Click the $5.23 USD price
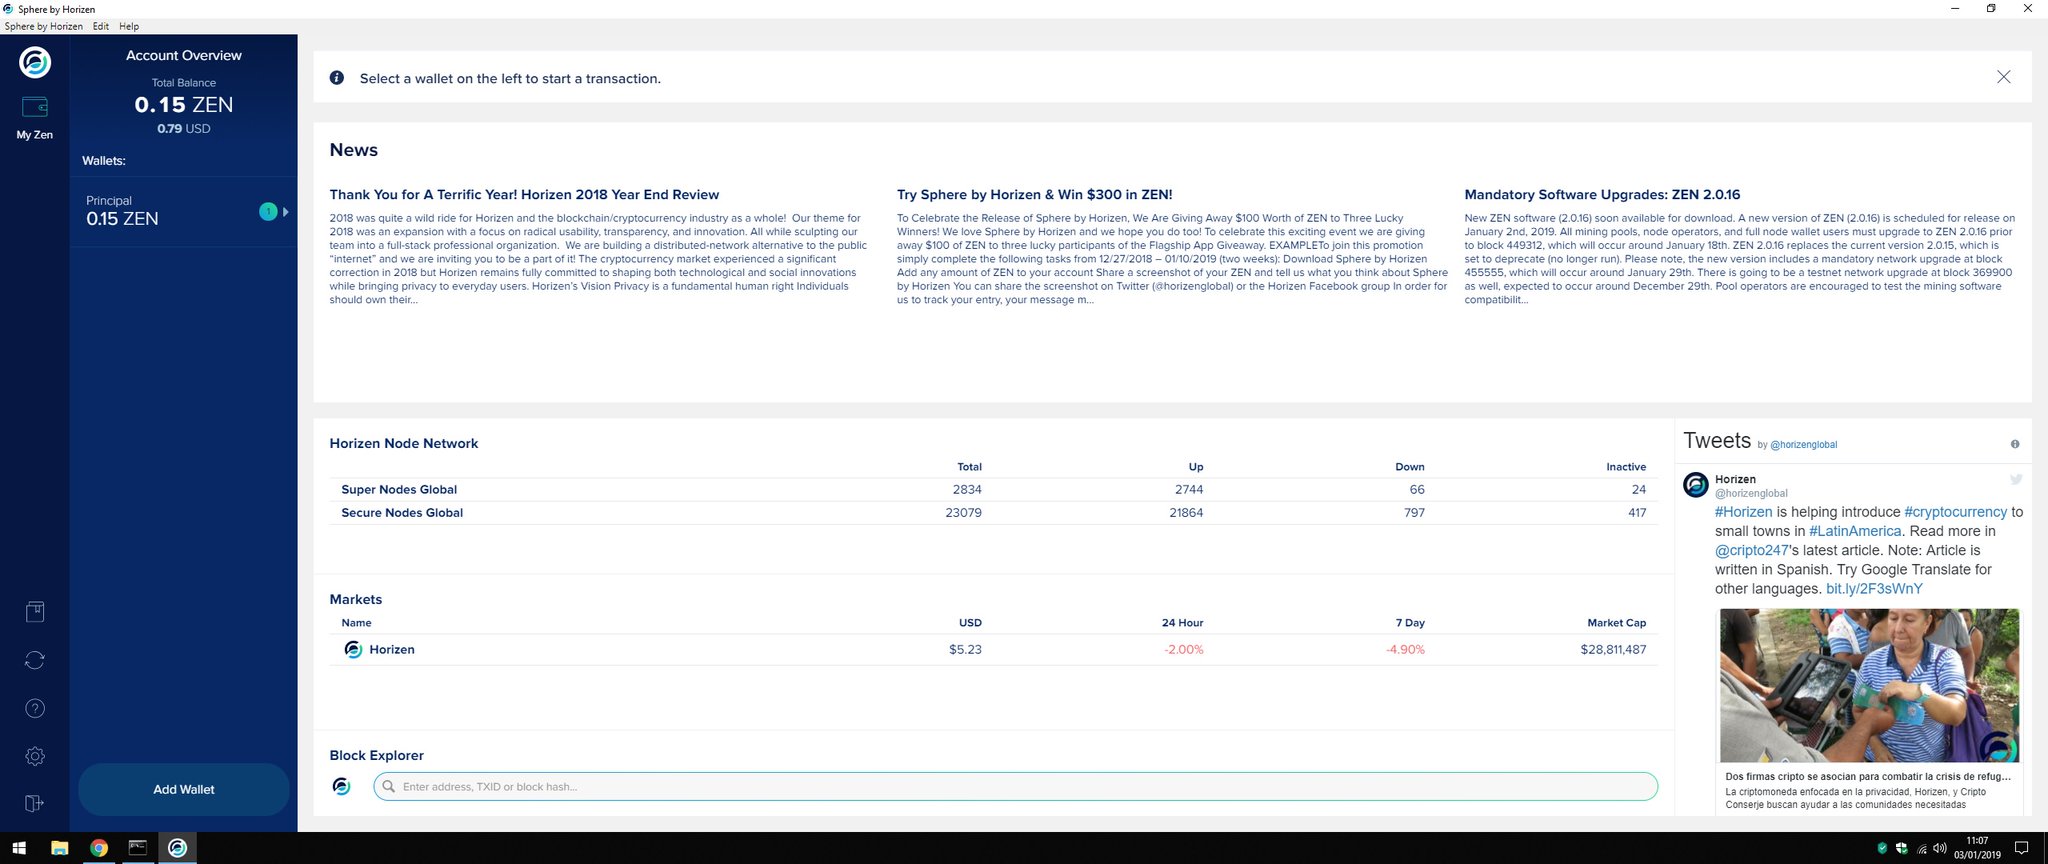Image resolution: width=2048 pixels, height=864 pixels. click(965, 650)
